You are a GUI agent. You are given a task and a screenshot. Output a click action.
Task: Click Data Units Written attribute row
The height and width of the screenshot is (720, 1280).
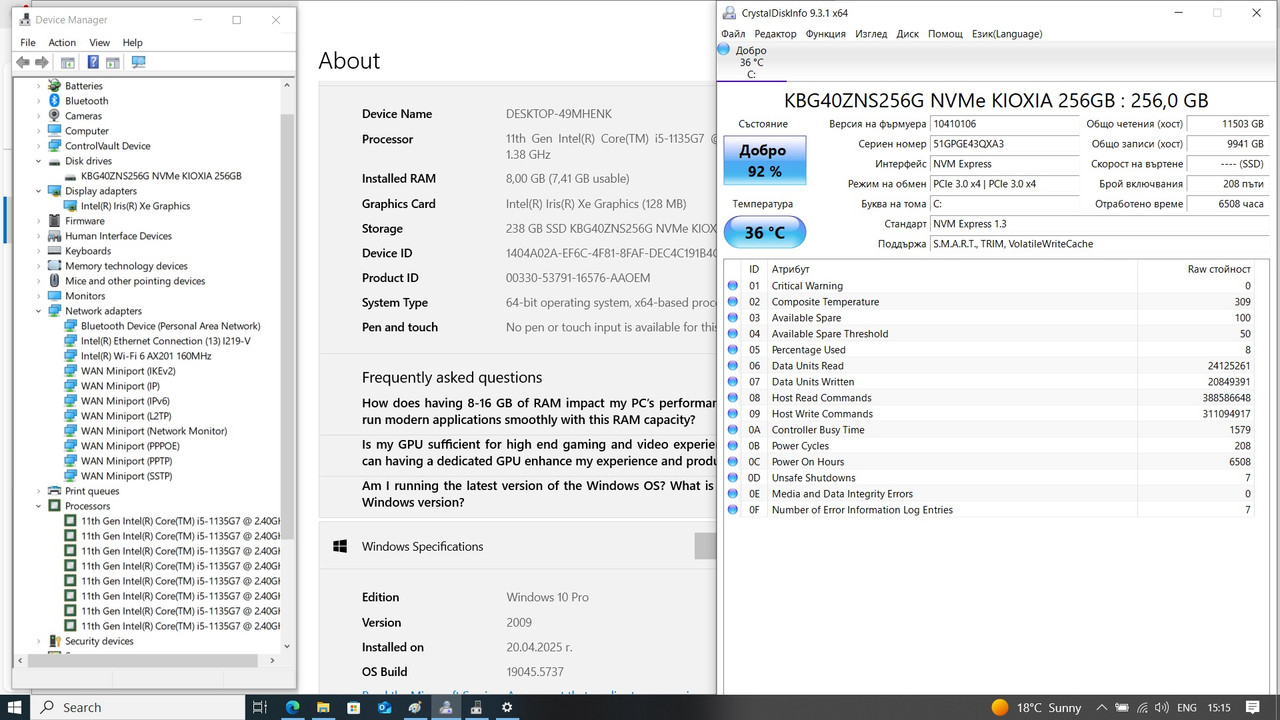point(990,382)
